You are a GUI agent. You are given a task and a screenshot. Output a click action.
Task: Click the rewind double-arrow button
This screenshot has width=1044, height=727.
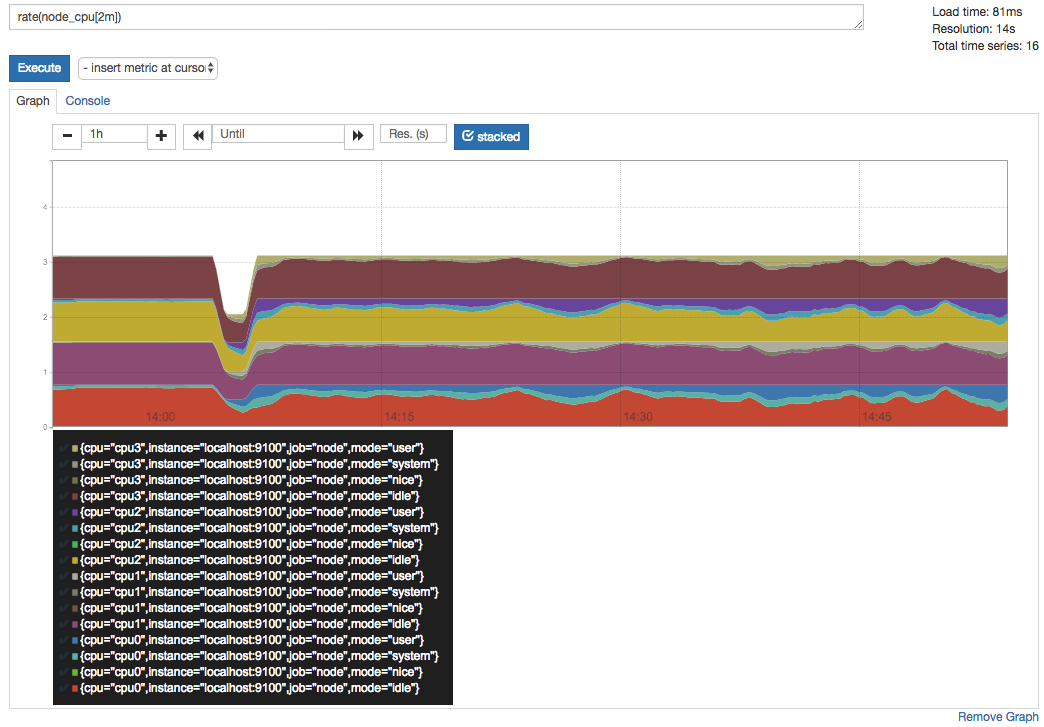(198, 136)
